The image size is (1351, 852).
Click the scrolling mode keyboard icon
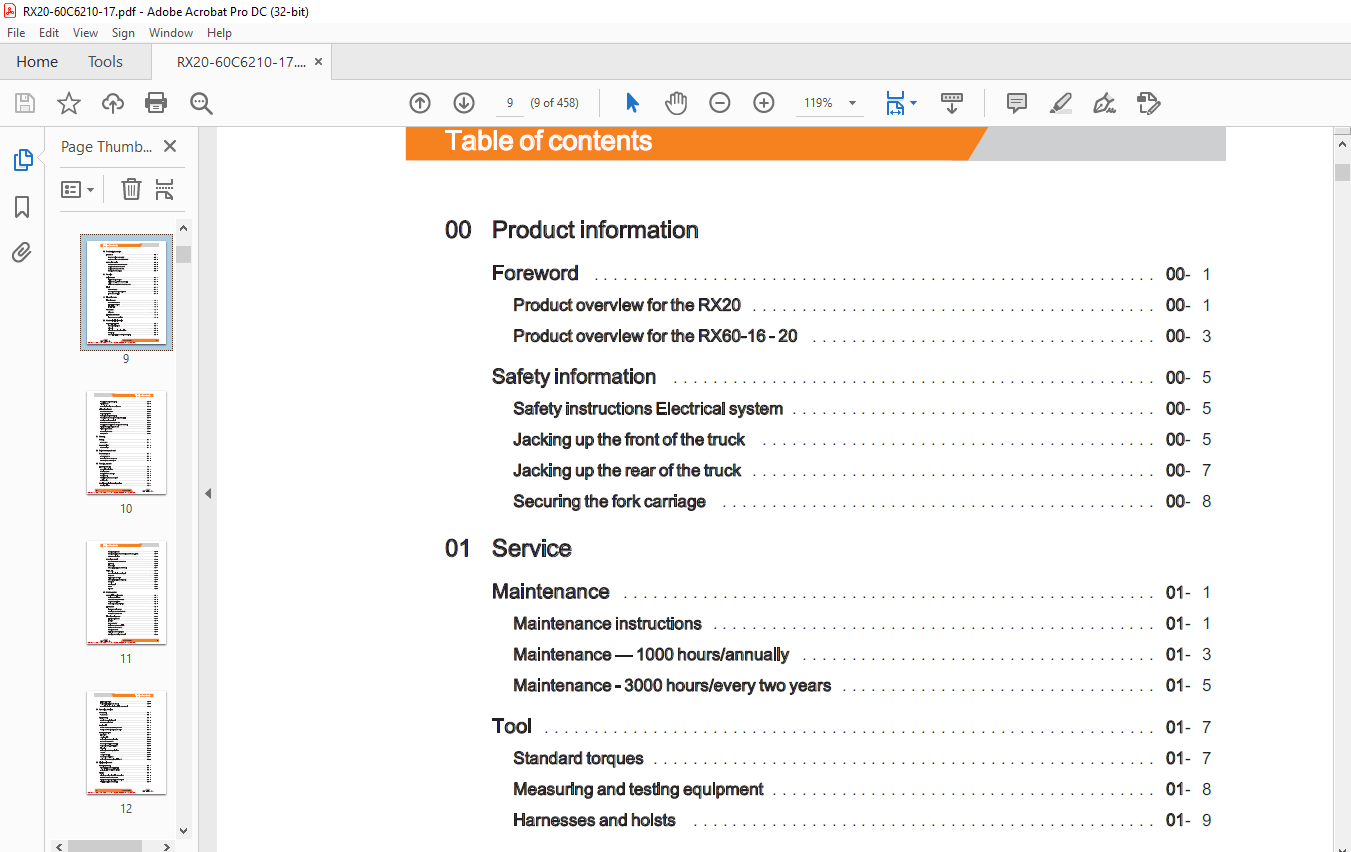pyautogui.click(x=952, y=103)
